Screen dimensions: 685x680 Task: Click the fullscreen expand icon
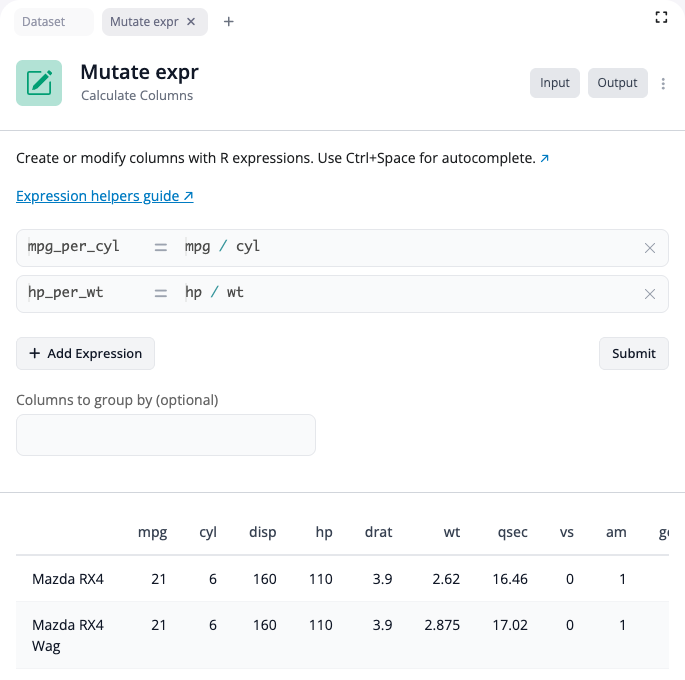[660, 17]
